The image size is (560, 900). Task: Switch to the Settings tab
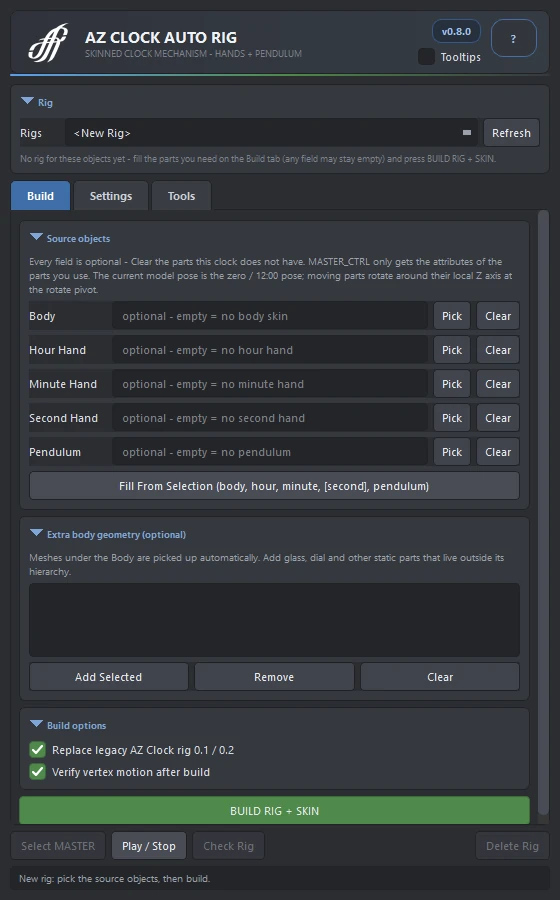pyautogui.click(x=111, y=196)
